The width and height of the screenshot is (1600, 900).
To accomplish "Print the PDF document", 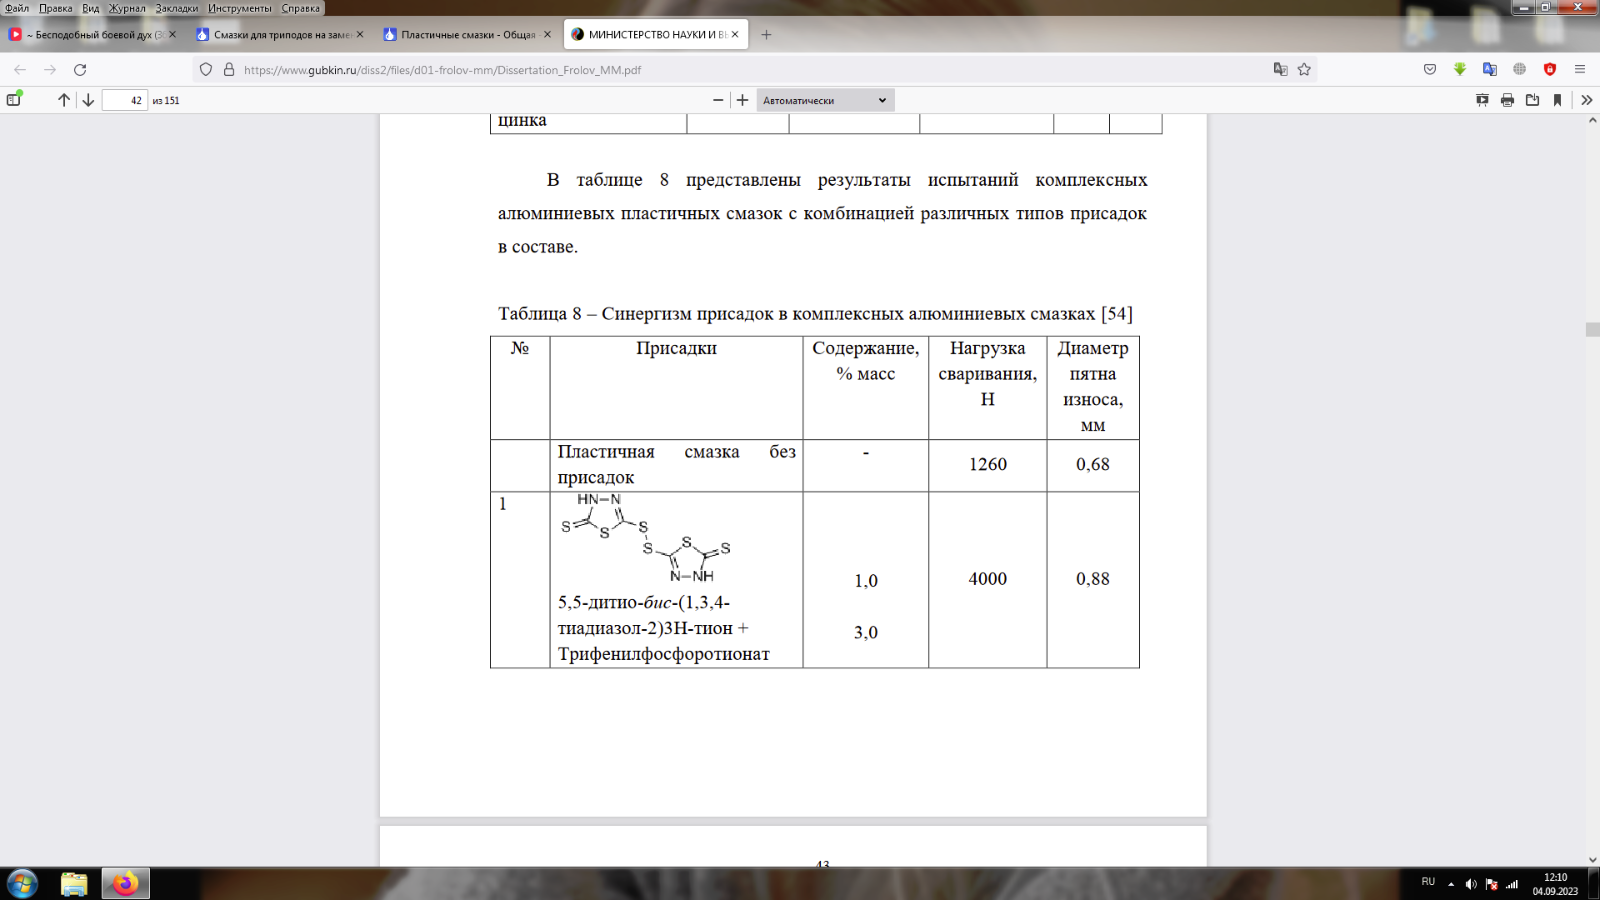I will [x=1507, y=100].
